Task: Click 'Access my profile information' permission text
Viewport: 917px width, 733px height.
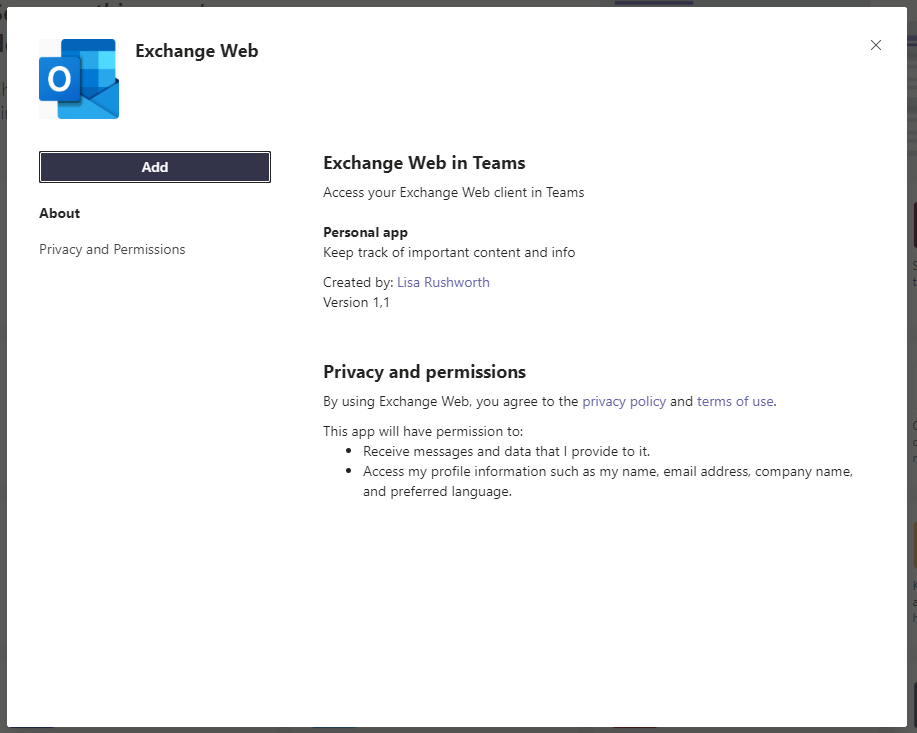Action: coord(608,481)
